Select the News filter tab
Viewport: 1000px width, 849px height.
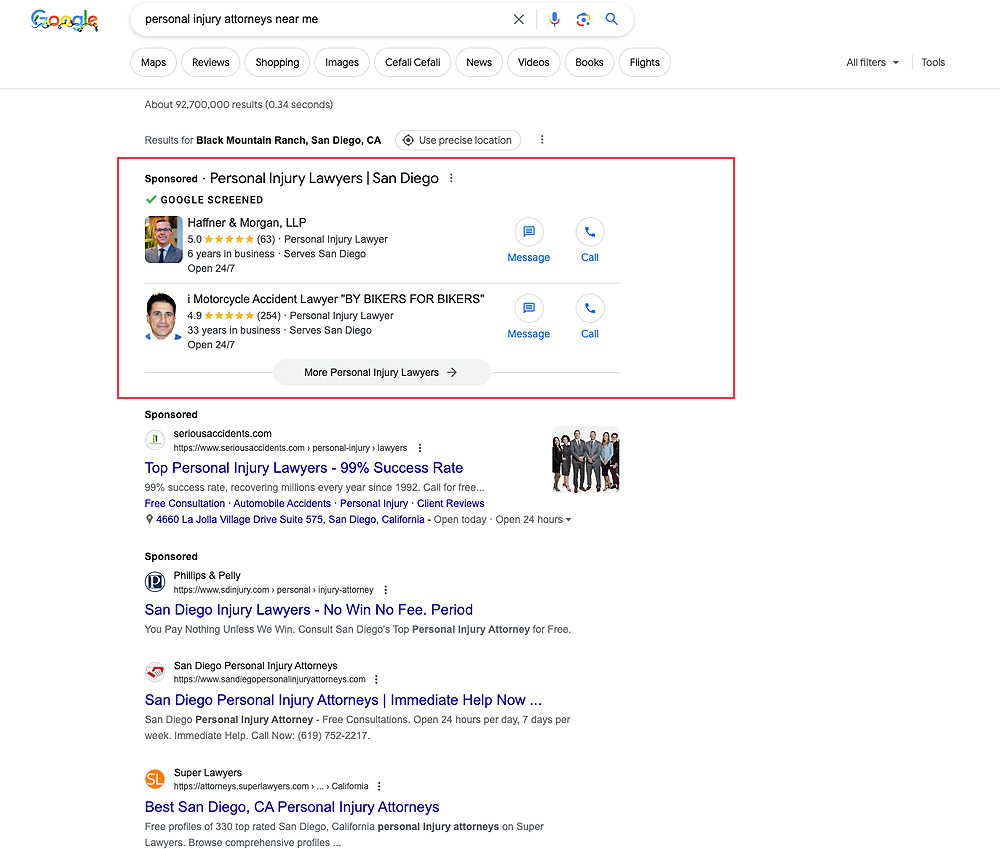pyautogui.click(x=479, y=63)
